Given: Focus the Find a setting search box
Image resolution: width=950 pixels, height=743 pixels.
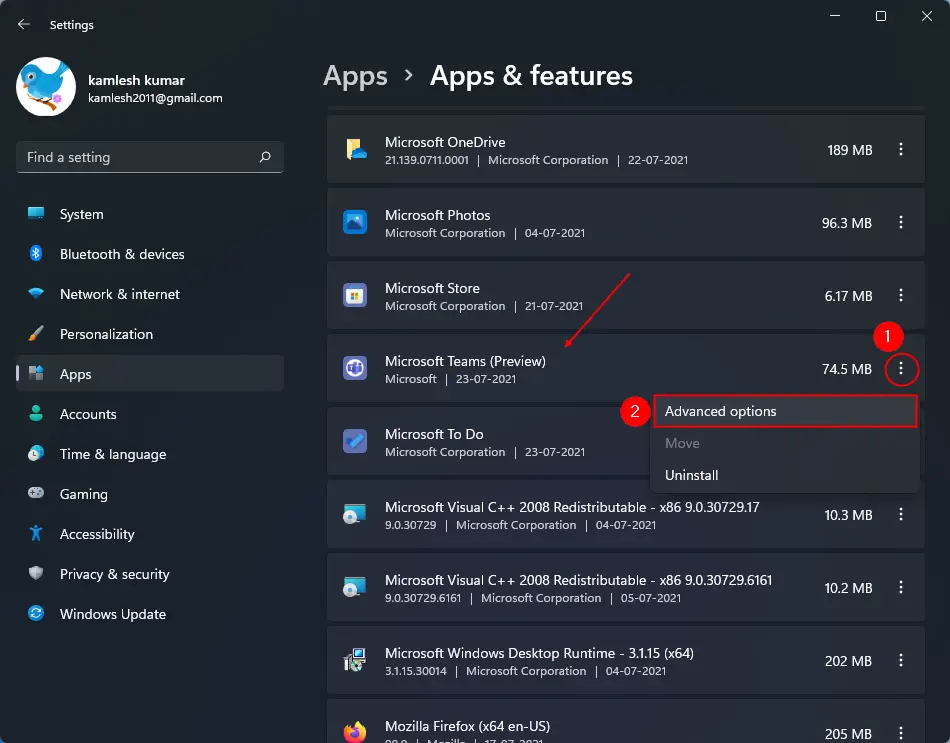Looking at the screenshot, I should [x=150, y=157].
